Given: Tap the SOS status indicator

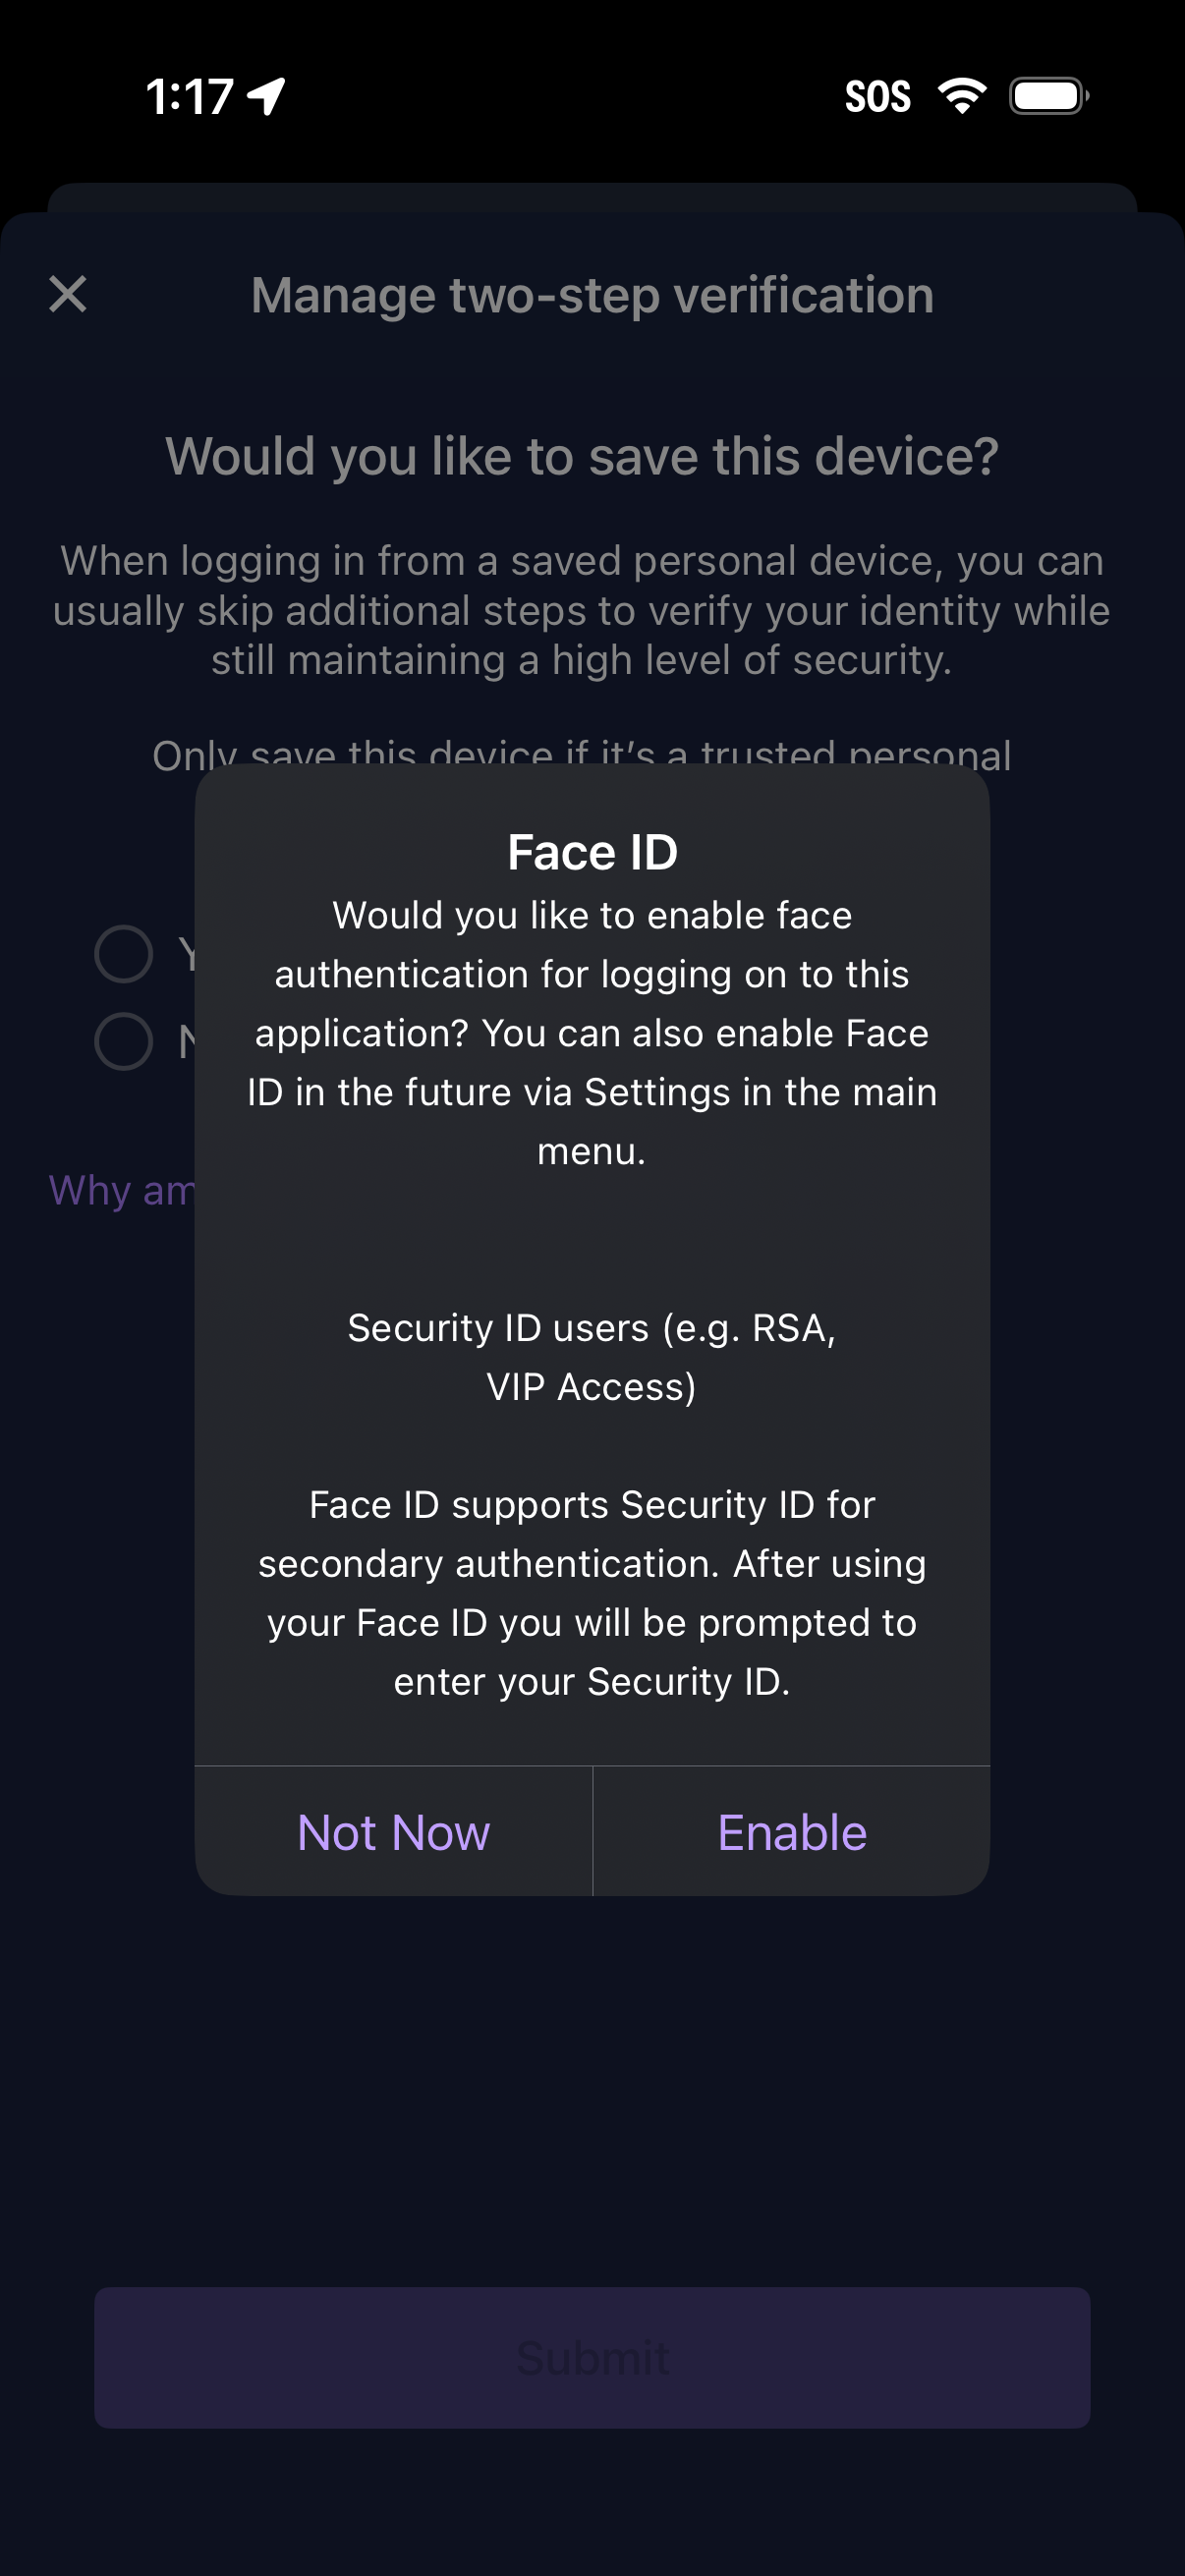Looking at the screenshot, I should click(x=877, y=97).
